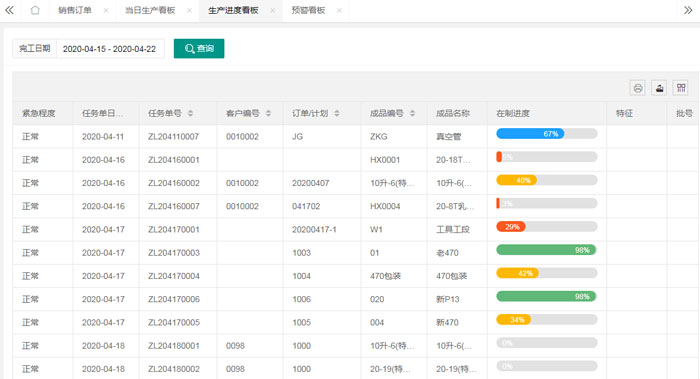This screenshot has width=700, height=379.
Task: Click the export icon in table toolbar
Action: point(659,88)
